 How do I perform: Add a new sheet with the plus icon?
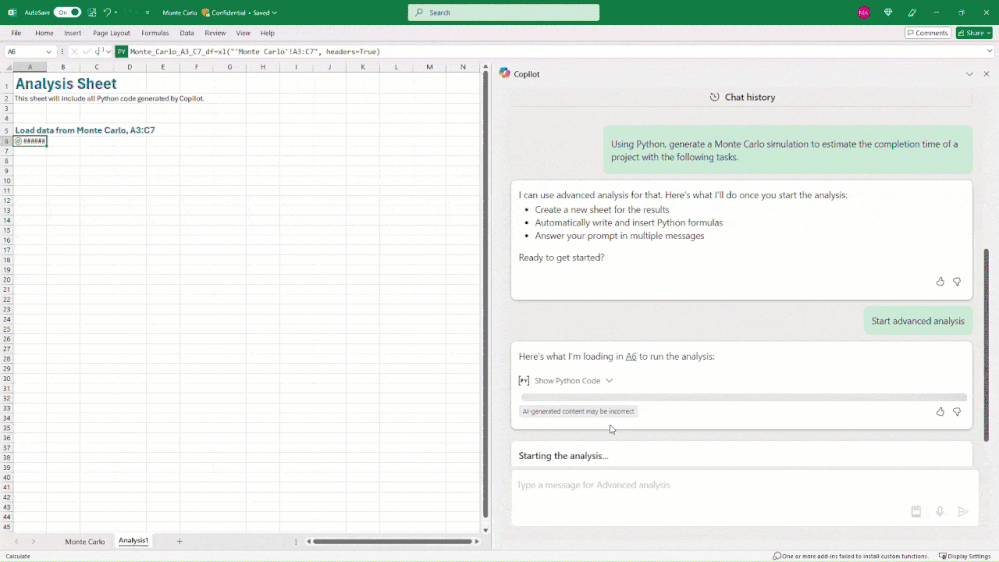point(179,541)
